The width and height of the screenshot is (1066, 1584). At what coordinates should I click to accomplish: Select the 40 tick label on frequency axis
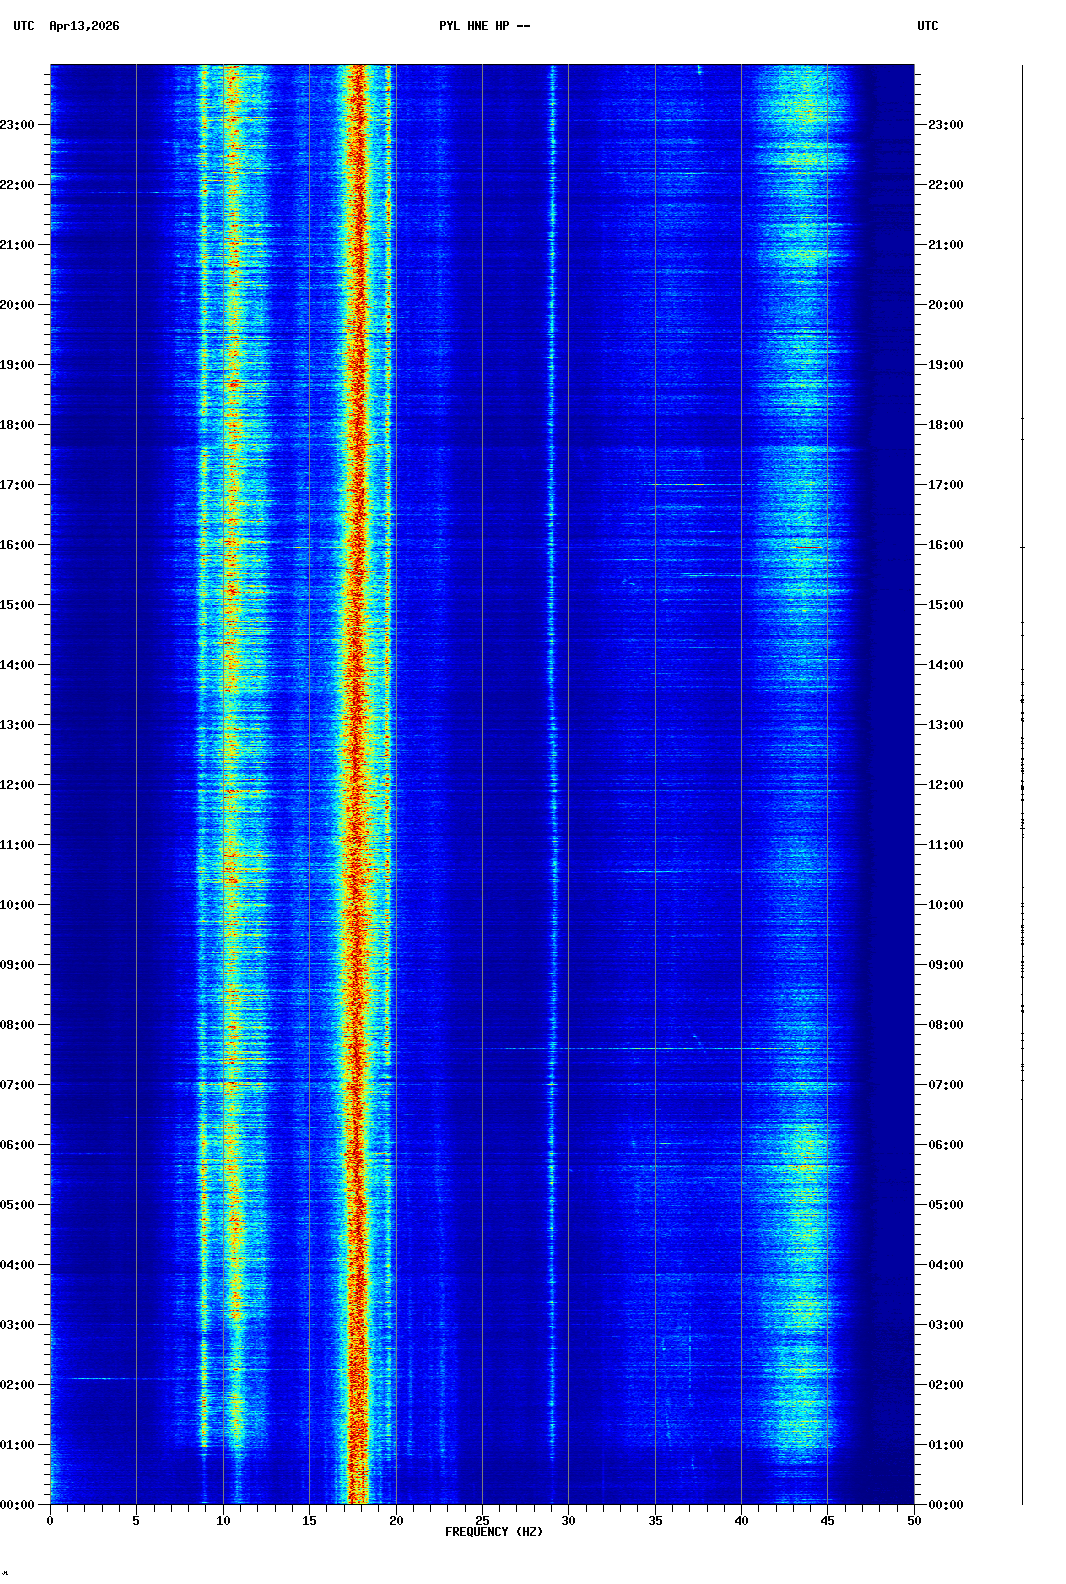coord(741,1521)
